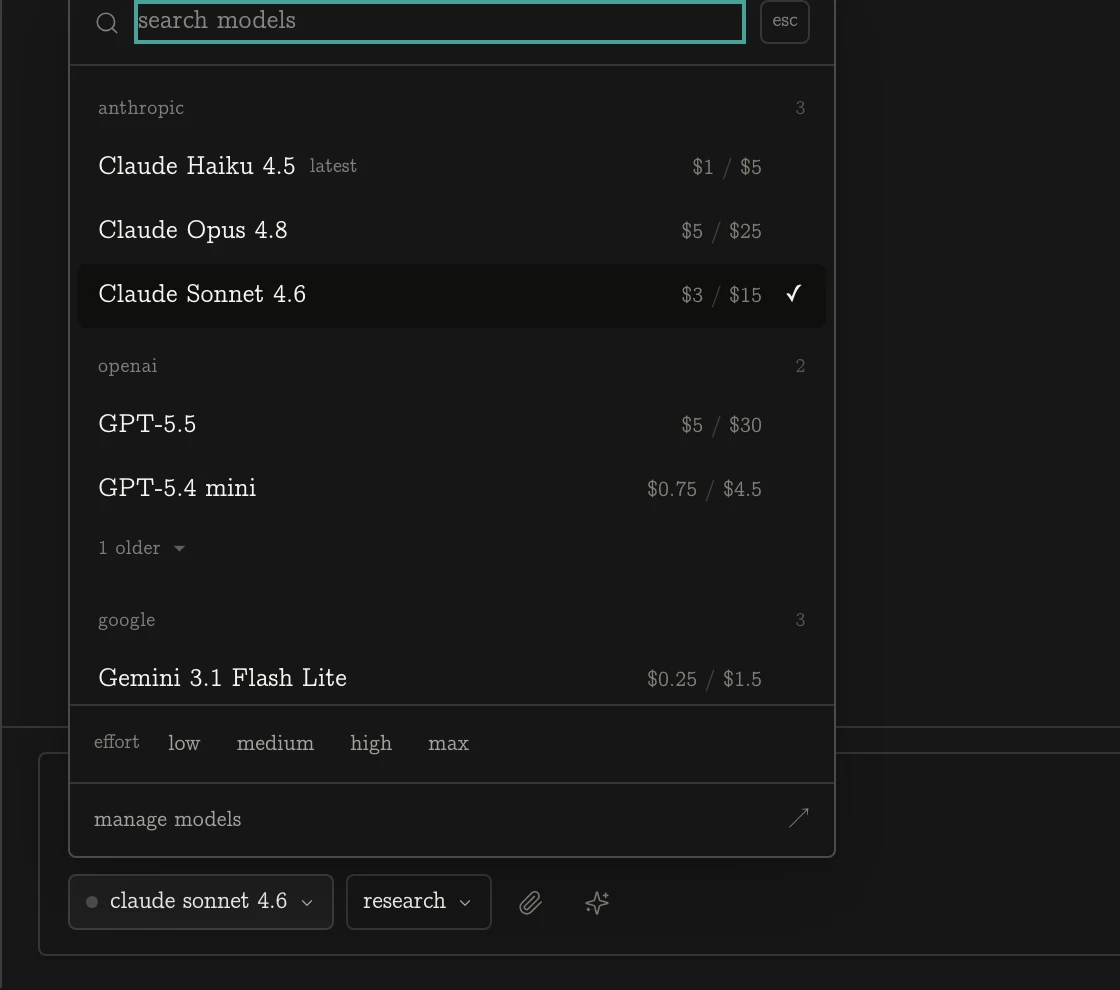Select Claude Opus 4.8 model

point(451,231)
